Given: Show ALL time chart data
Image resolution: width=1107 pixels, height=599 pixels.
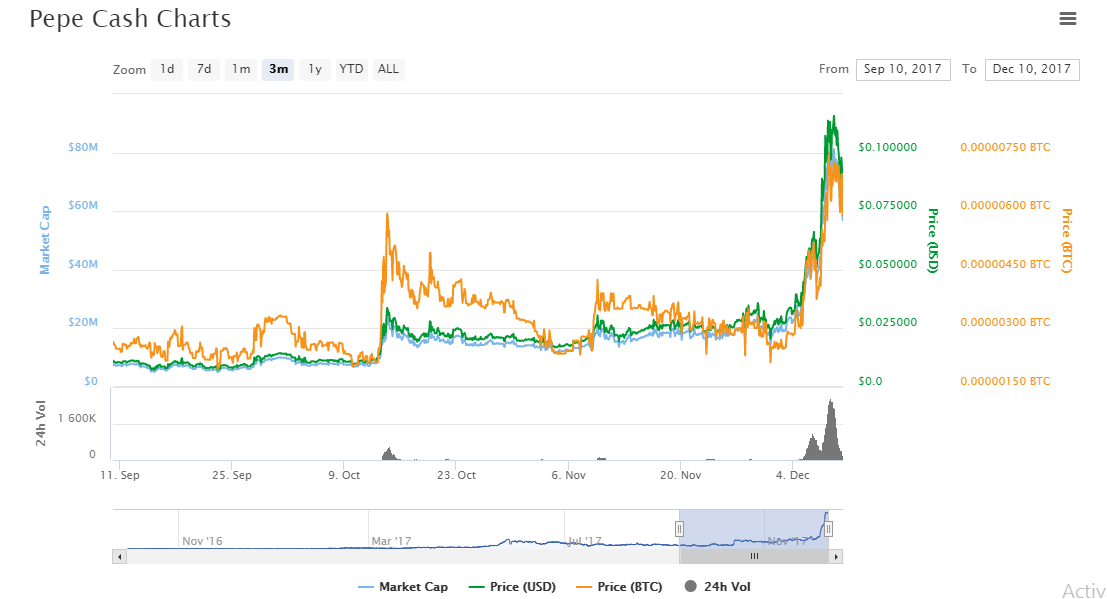Looking at the screenshot, I should (388, 69).
